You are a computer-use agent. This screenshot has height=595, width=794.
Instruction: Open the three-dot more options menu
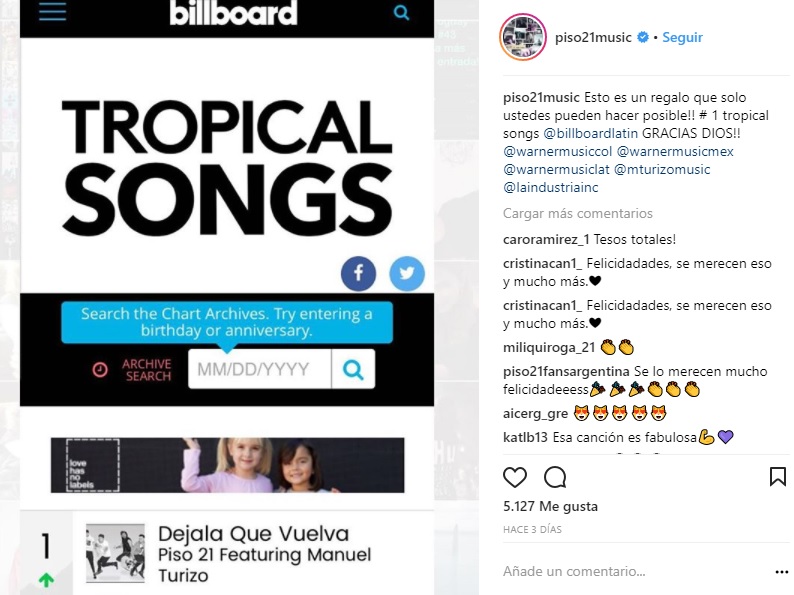coord(781,572)
